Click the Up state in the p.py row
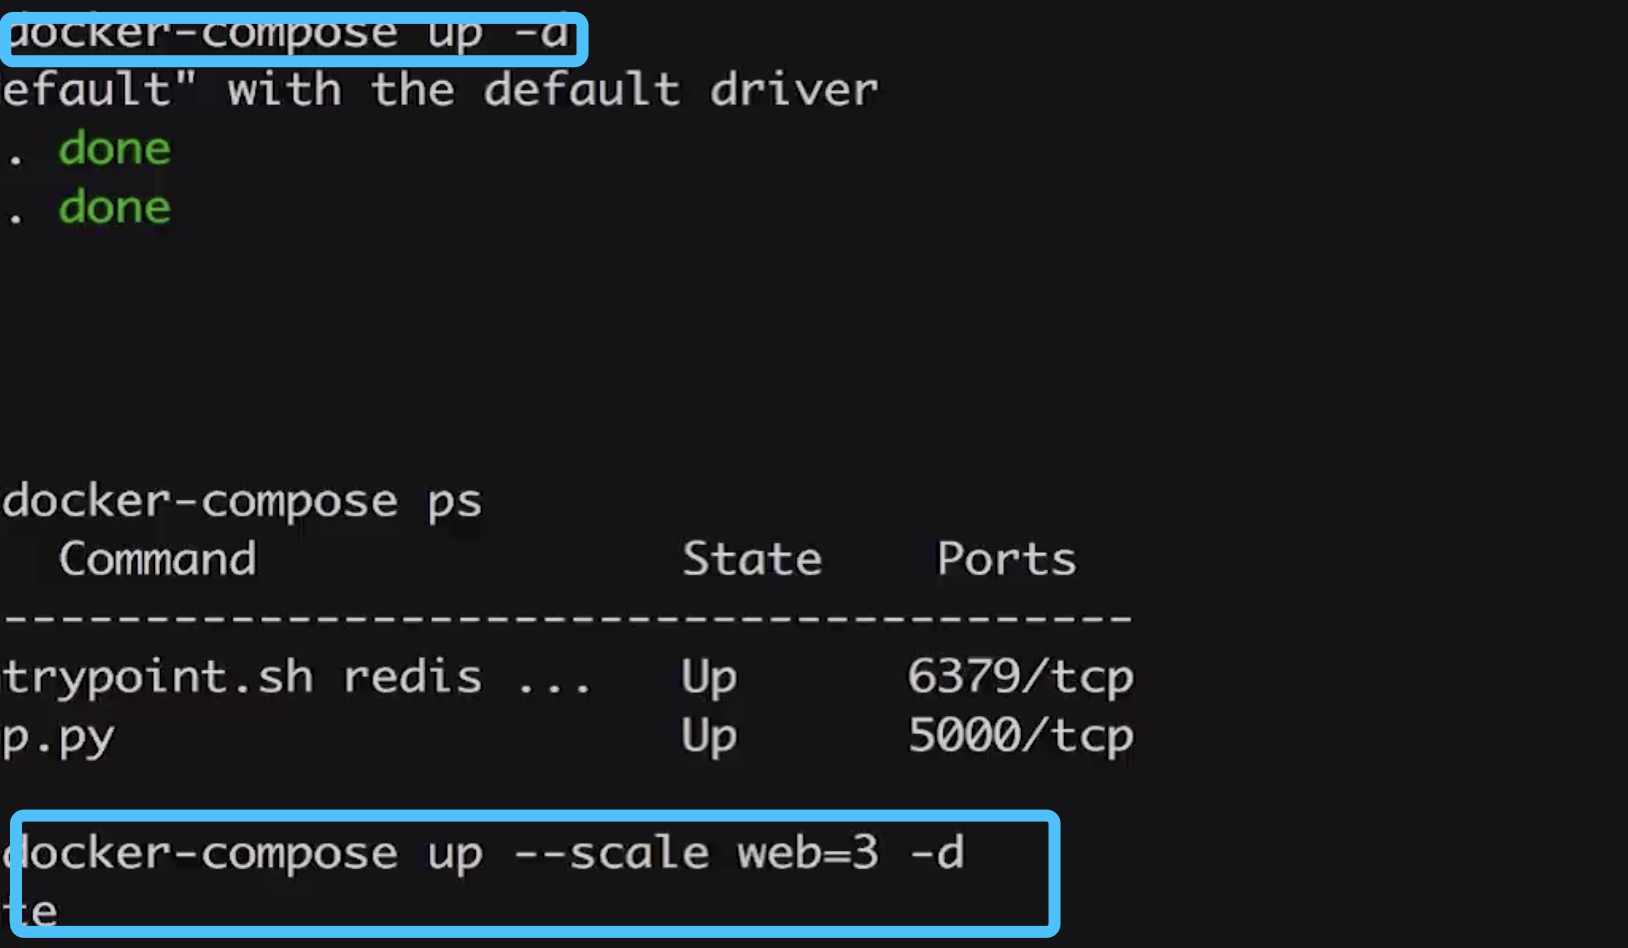 coord(709,736)
